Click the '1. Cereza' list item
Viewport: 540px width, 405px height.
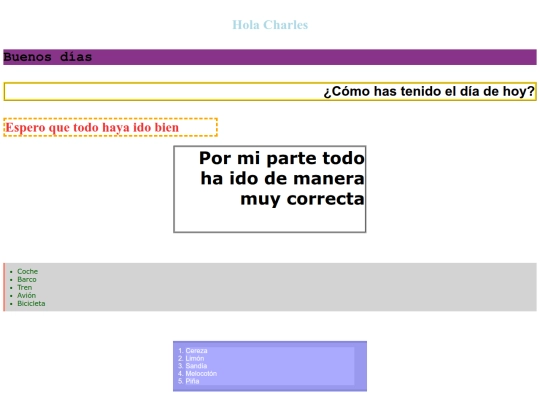pyautogui.click(x=193, y=351)
